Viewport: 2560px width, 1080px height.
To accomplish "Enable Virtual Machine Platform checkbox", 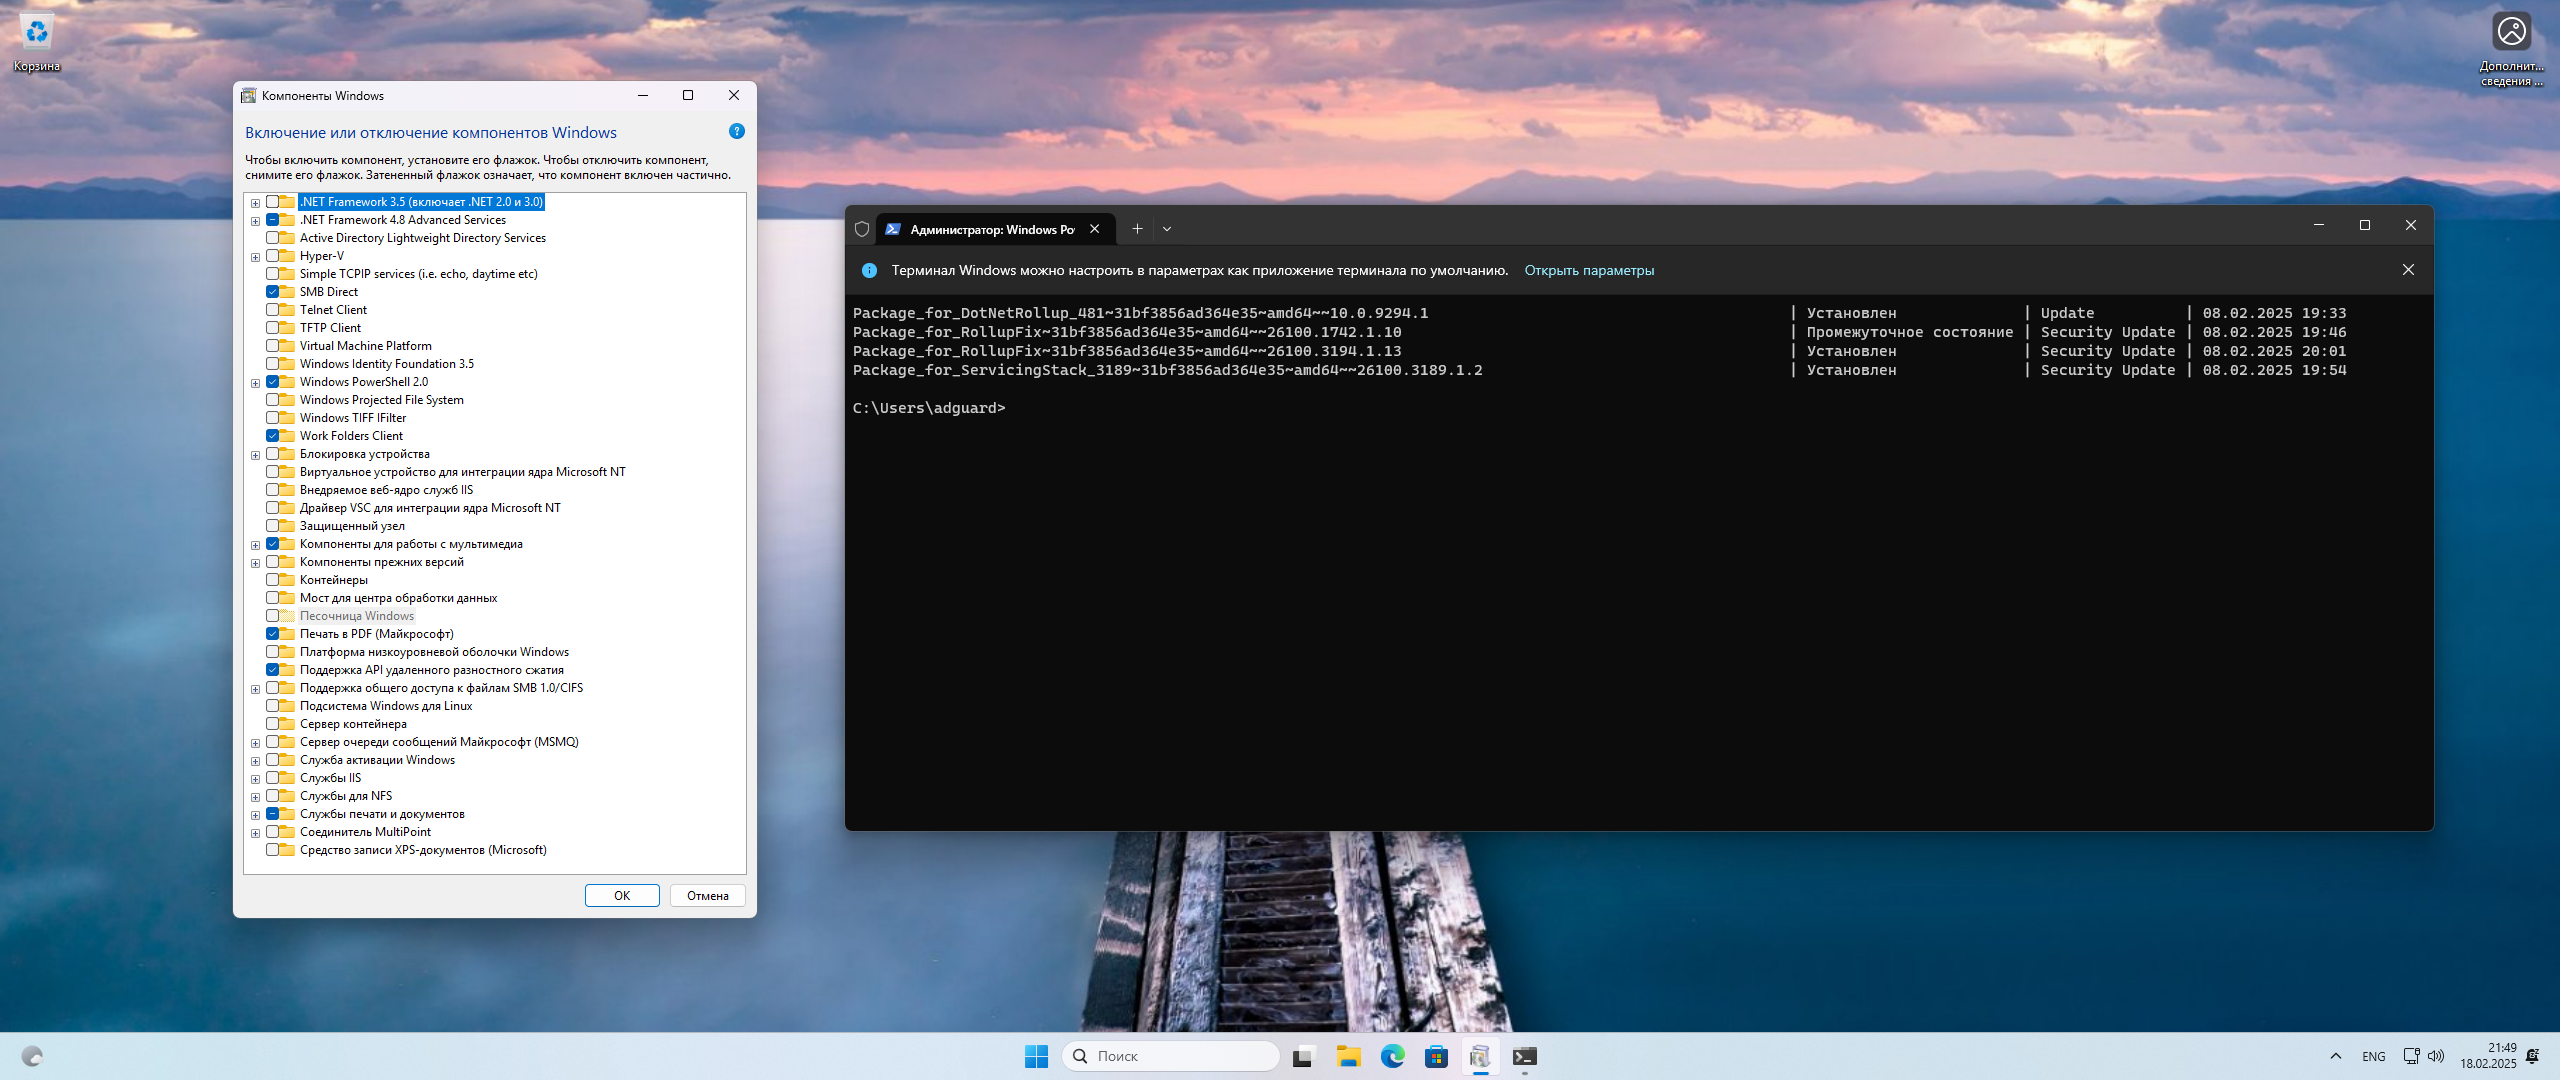I will tap(272, 346).
